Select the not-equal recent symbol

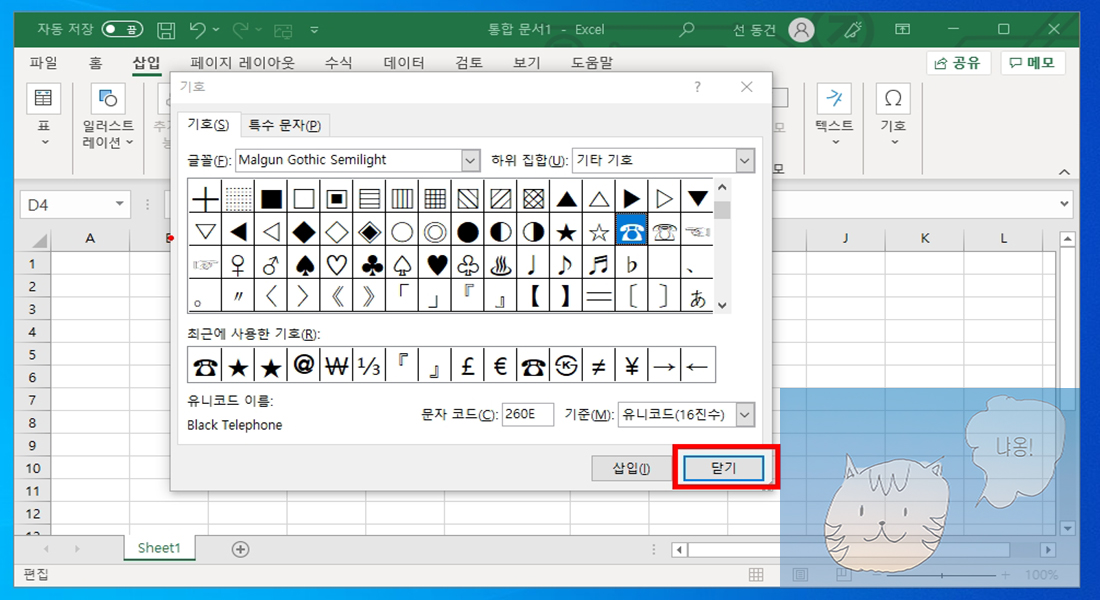598,365
